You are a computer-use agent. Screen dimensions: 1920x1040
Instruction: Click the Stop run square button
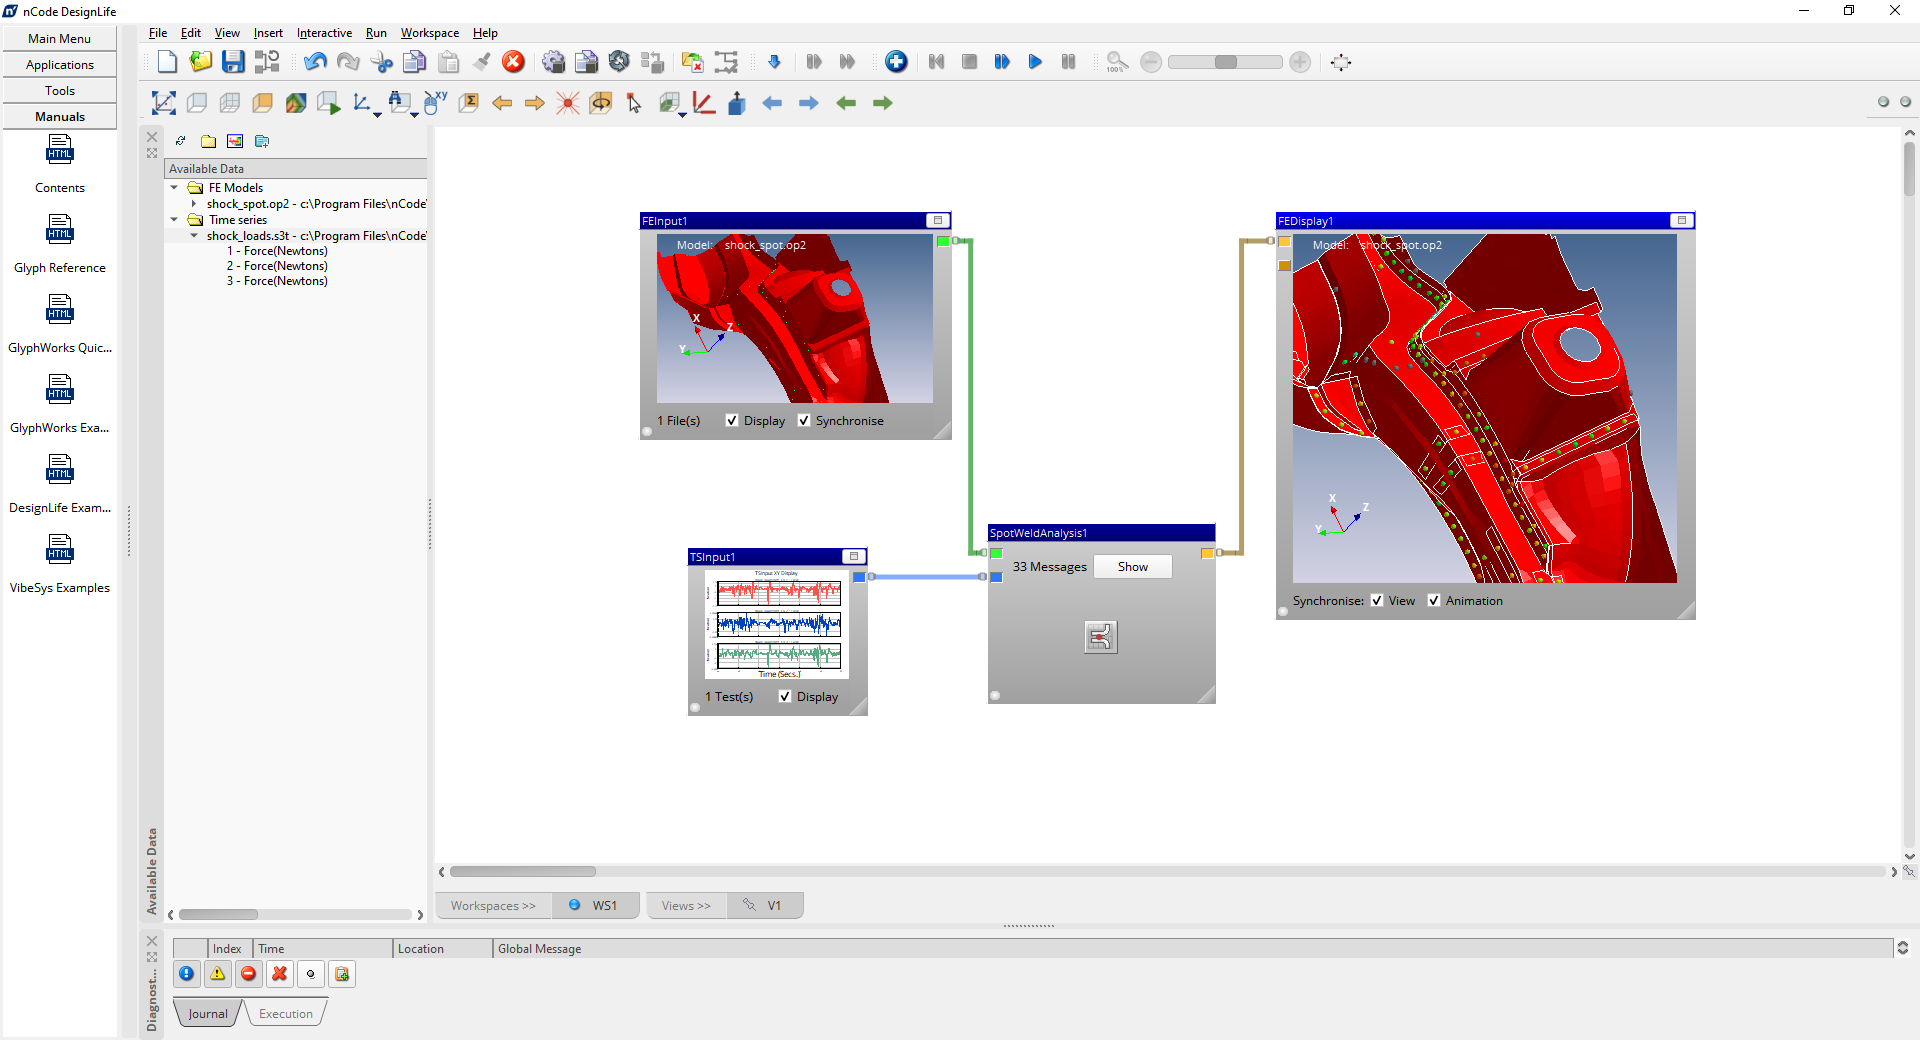tap(969, 62)
